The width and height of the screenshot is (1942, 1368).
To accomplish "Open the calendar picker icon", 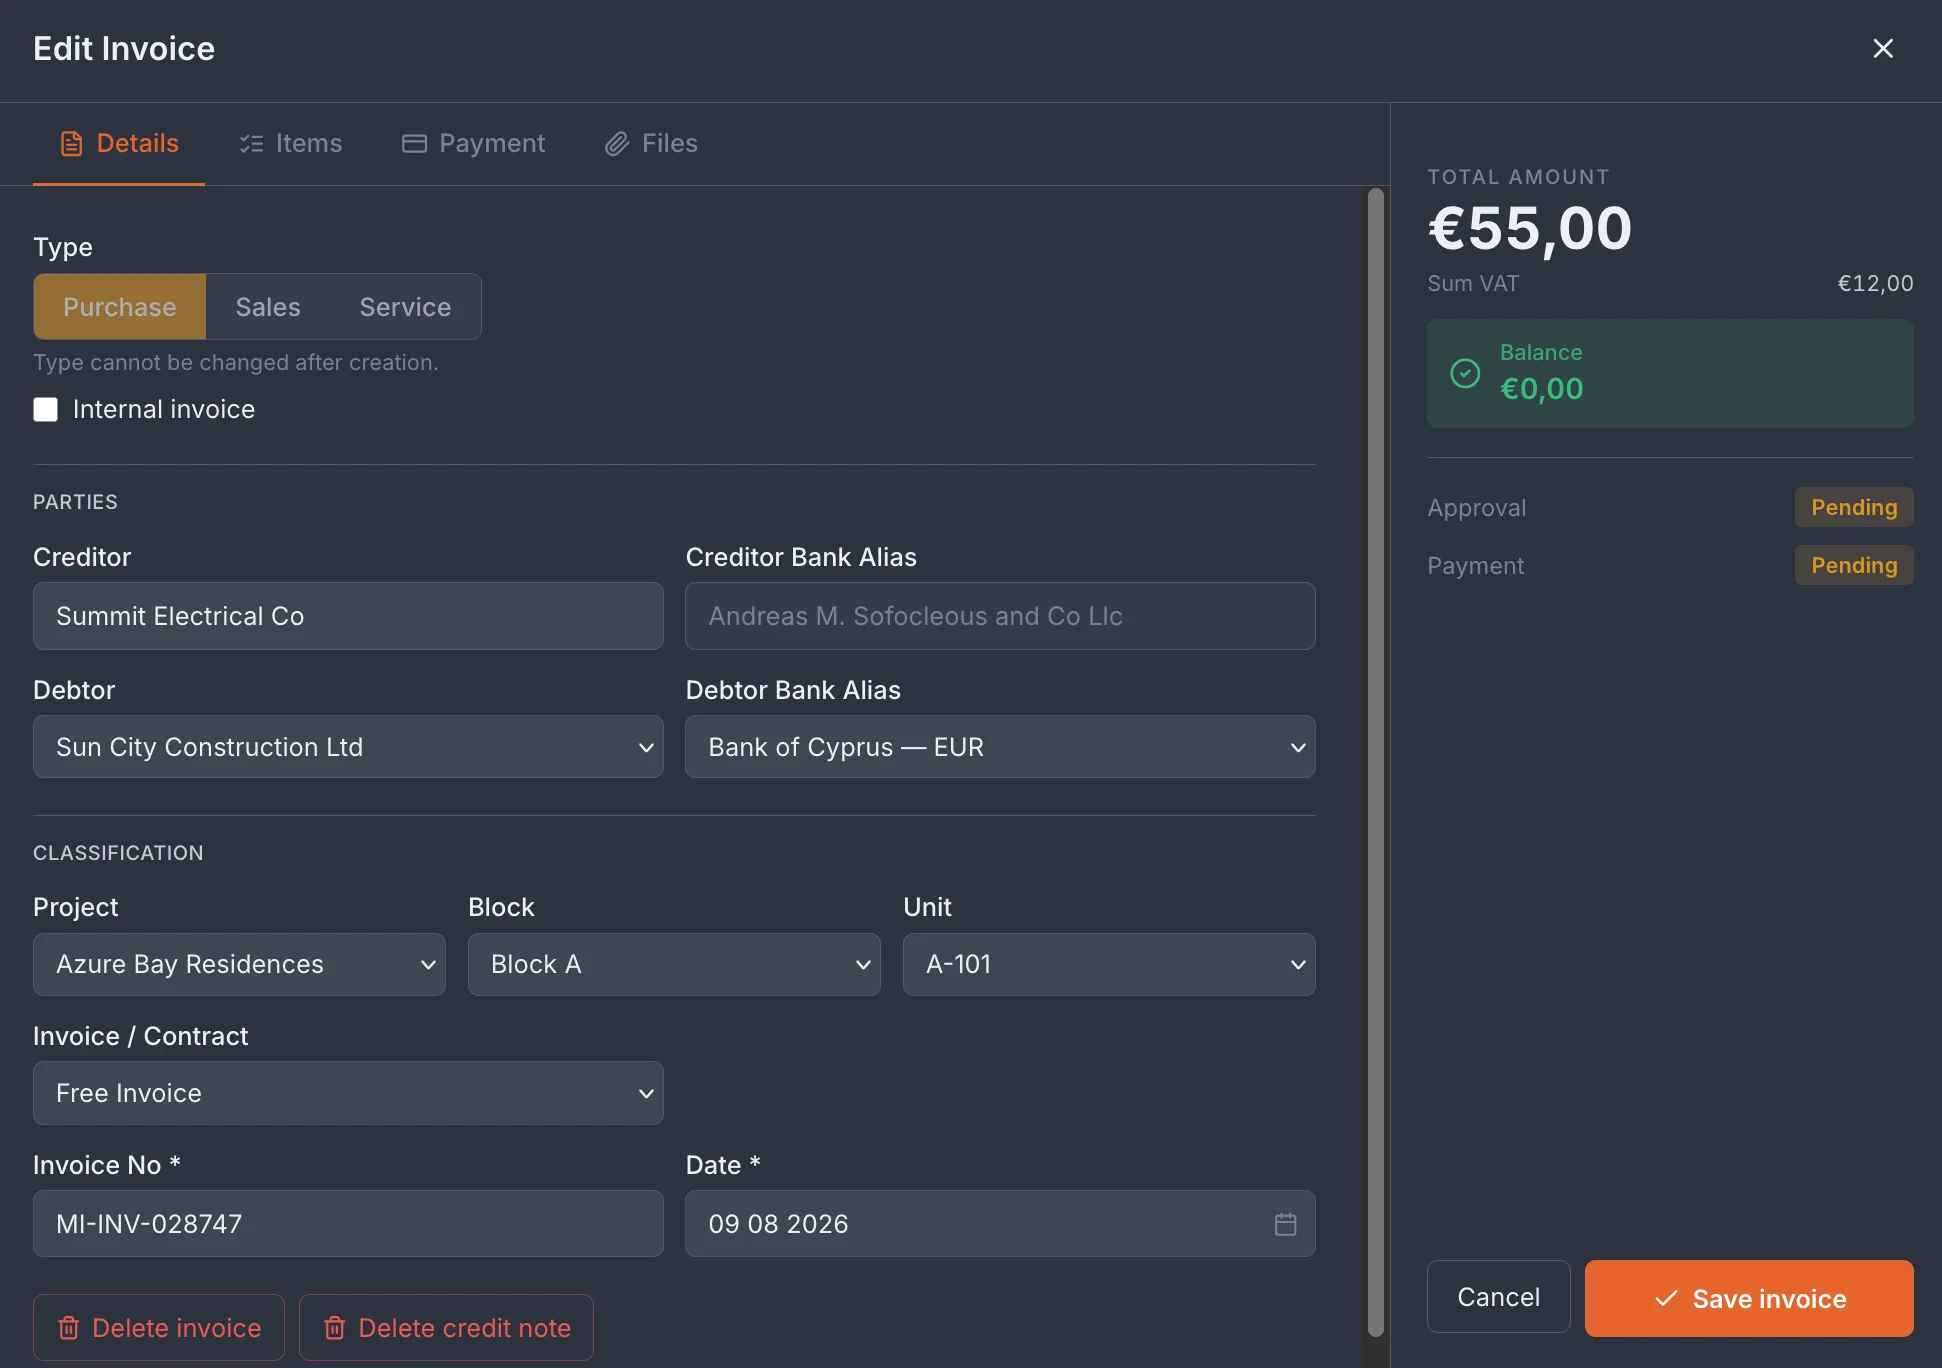I will (1286, 1224).
